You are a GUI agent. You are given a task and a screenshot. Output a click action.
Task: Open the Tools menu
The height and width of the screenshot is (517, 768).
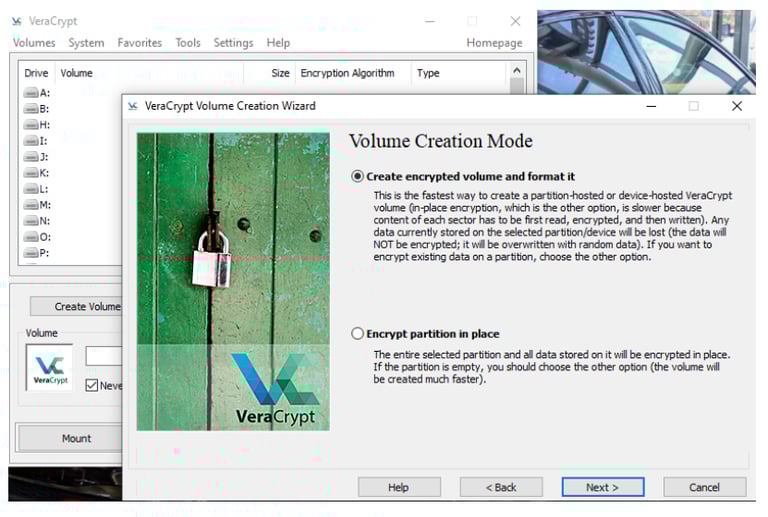click(x=188, y=43)
